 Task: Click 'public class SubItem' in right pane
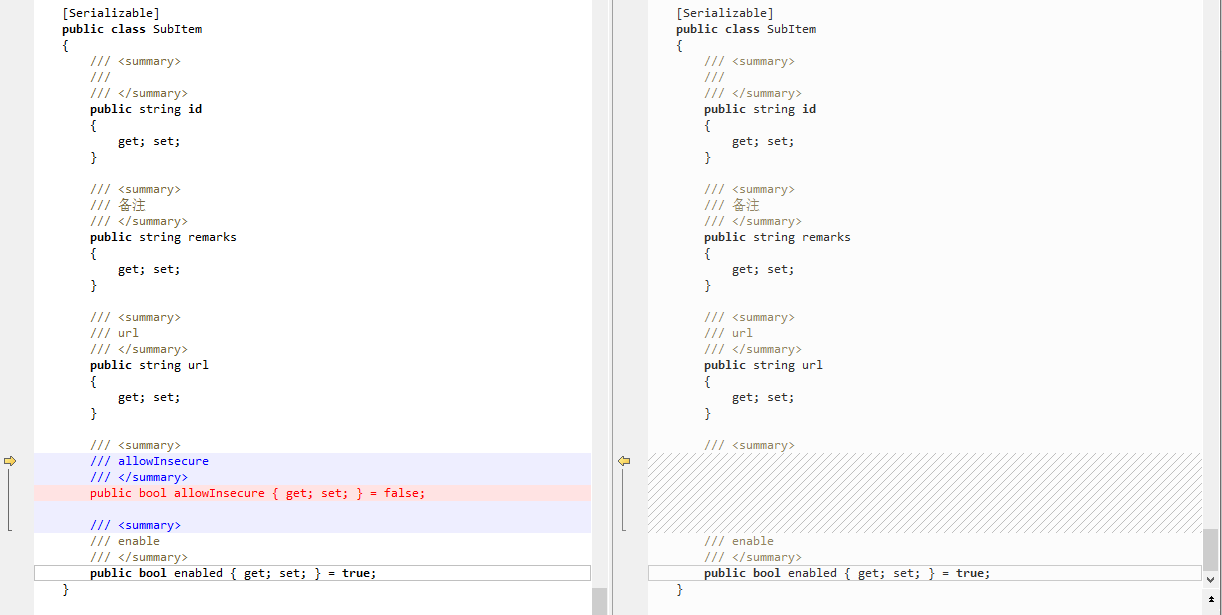coord(745,29)
